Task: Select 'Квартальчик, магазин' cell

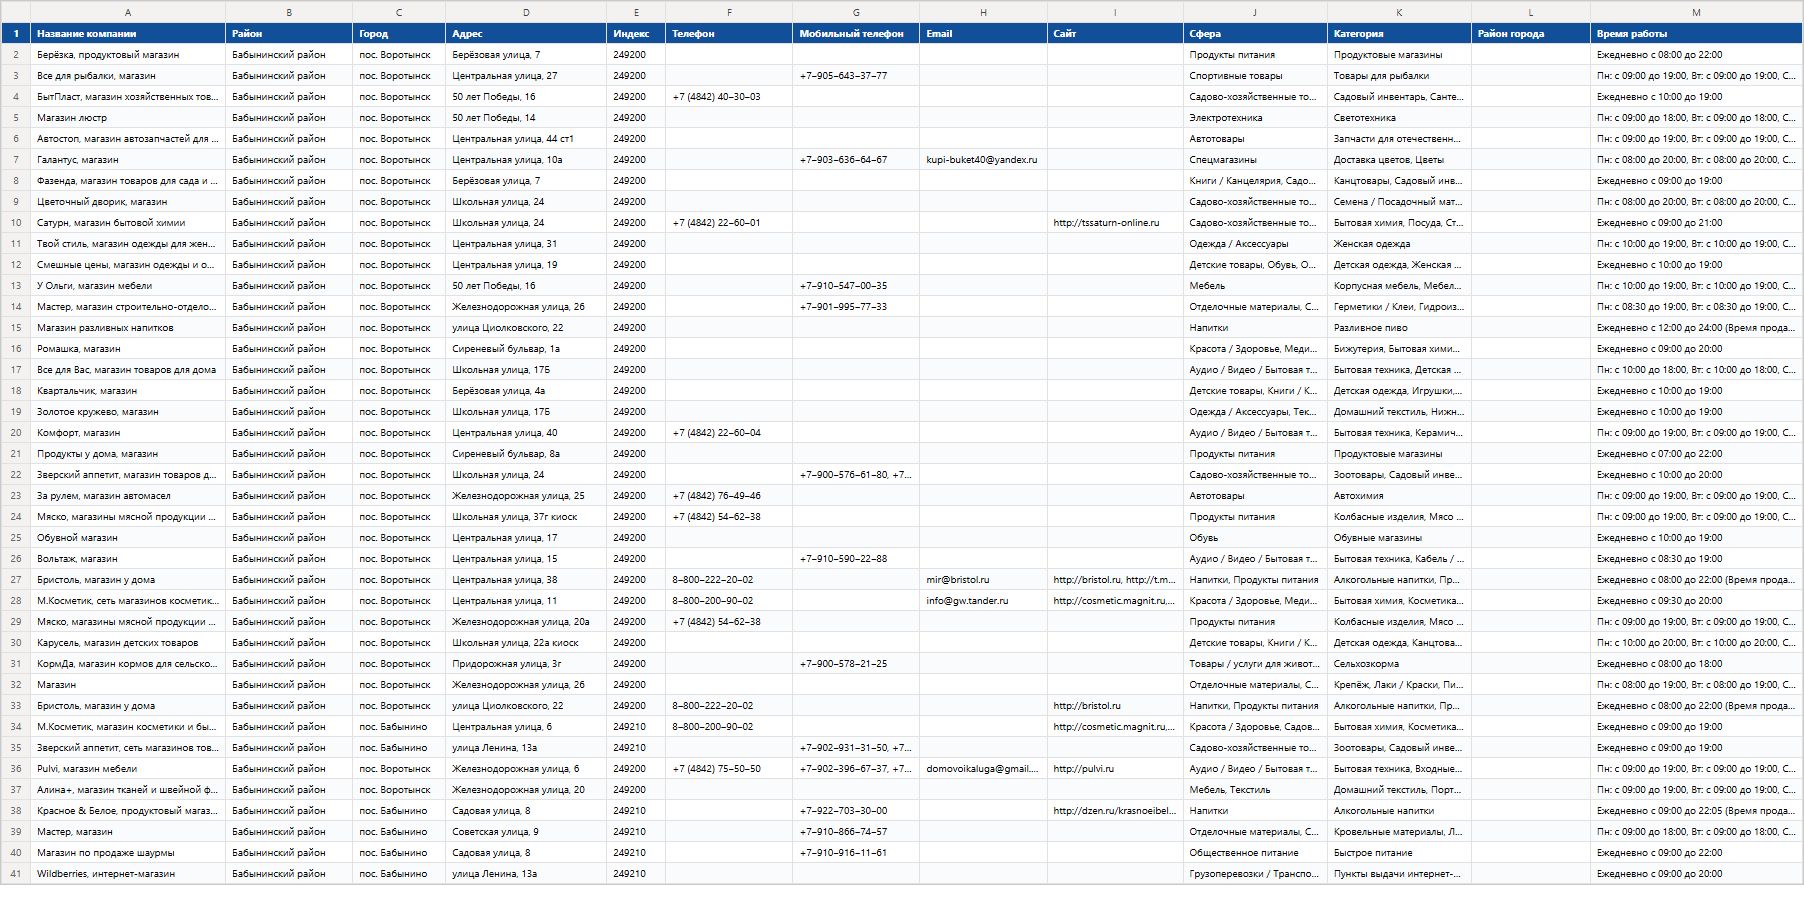Action: click(x=128, y=391)
